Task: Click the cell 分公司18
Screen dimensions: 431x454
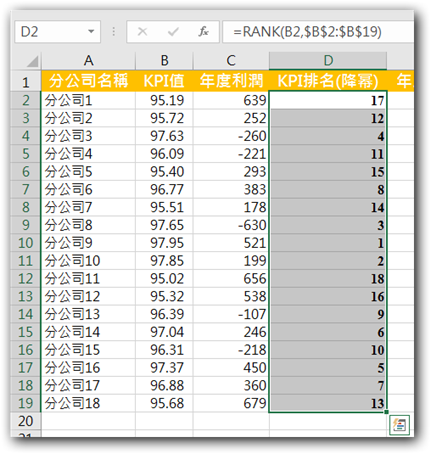Action: [88, 403]
